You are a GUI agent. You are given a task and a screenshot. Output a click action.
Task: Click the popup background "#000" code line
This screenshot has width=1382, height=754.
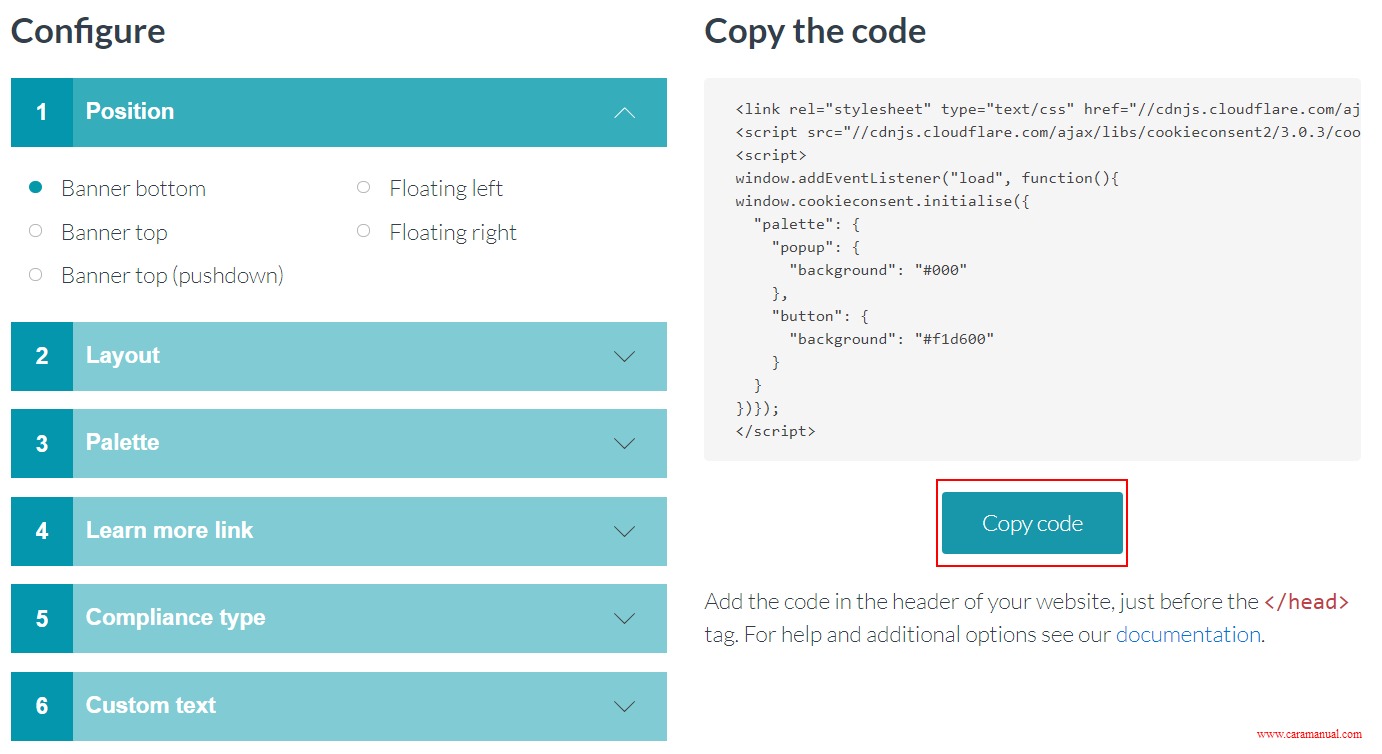click(x=878, y=270)
